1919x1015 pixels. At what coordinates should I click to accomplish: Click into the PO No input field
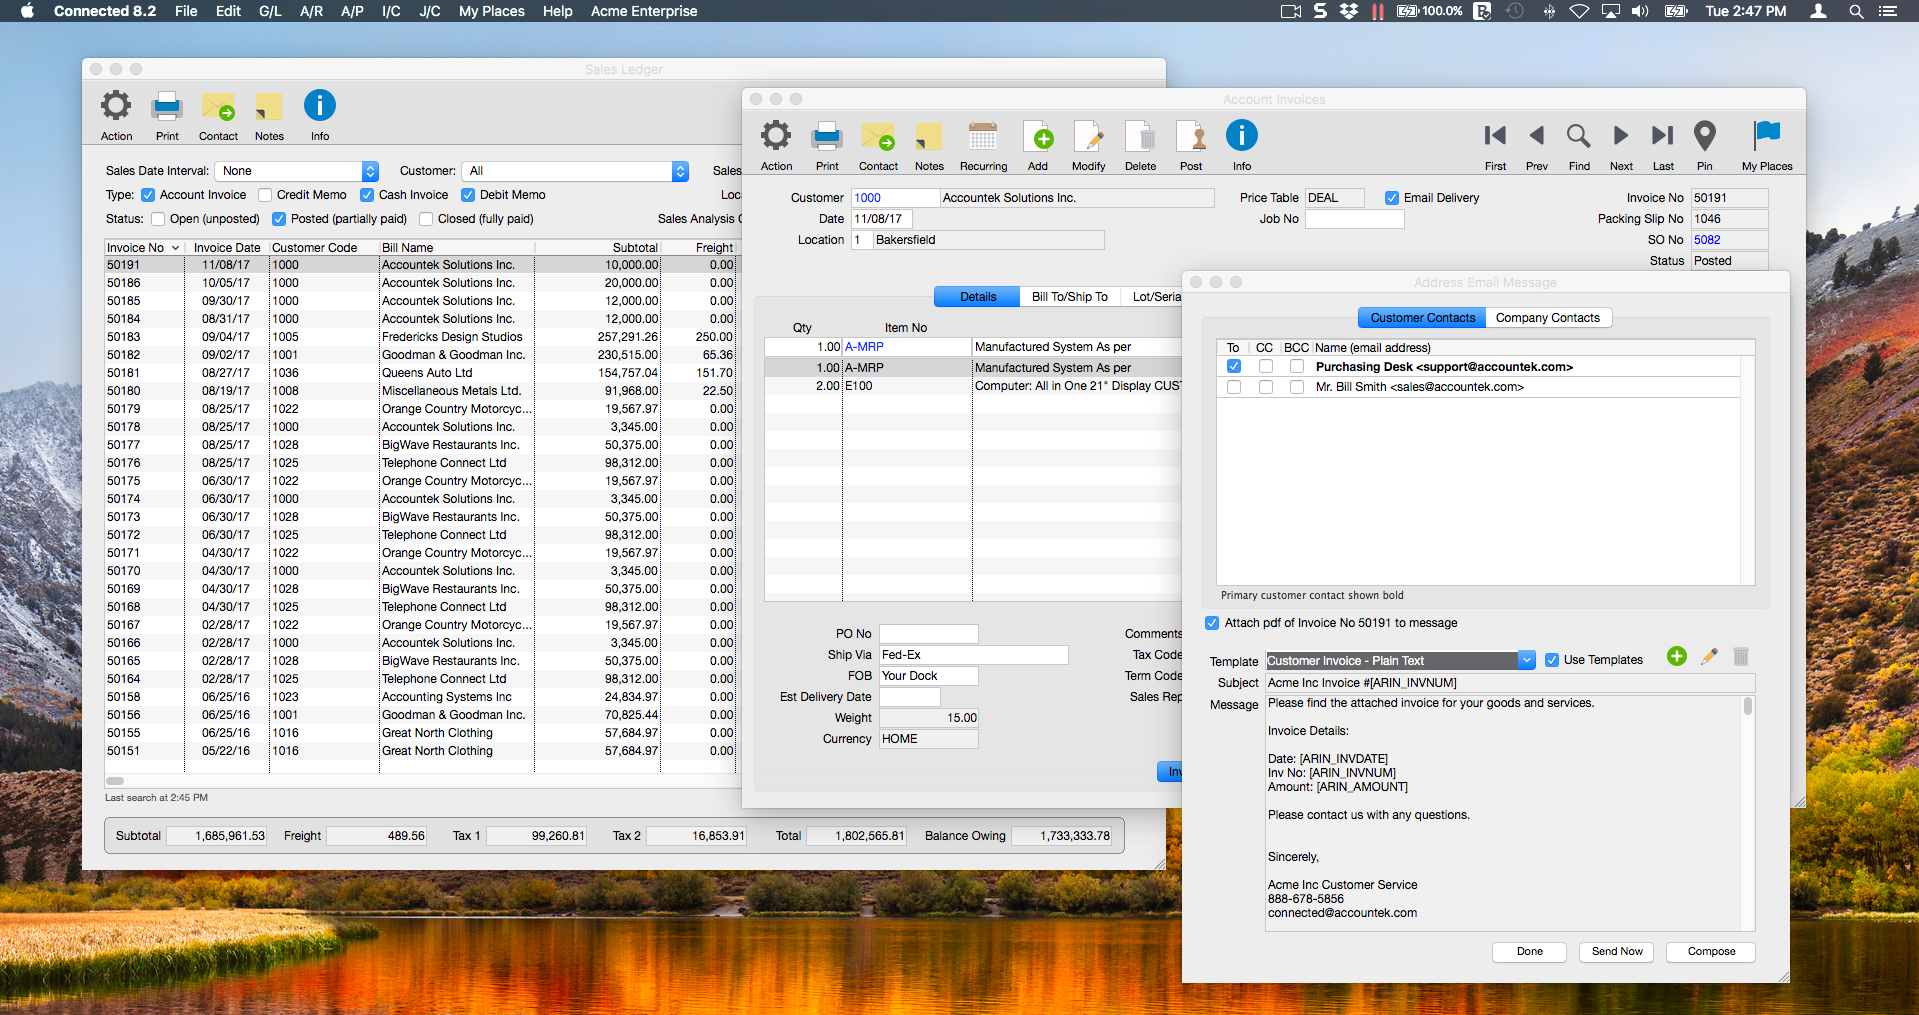pos(928,634)
